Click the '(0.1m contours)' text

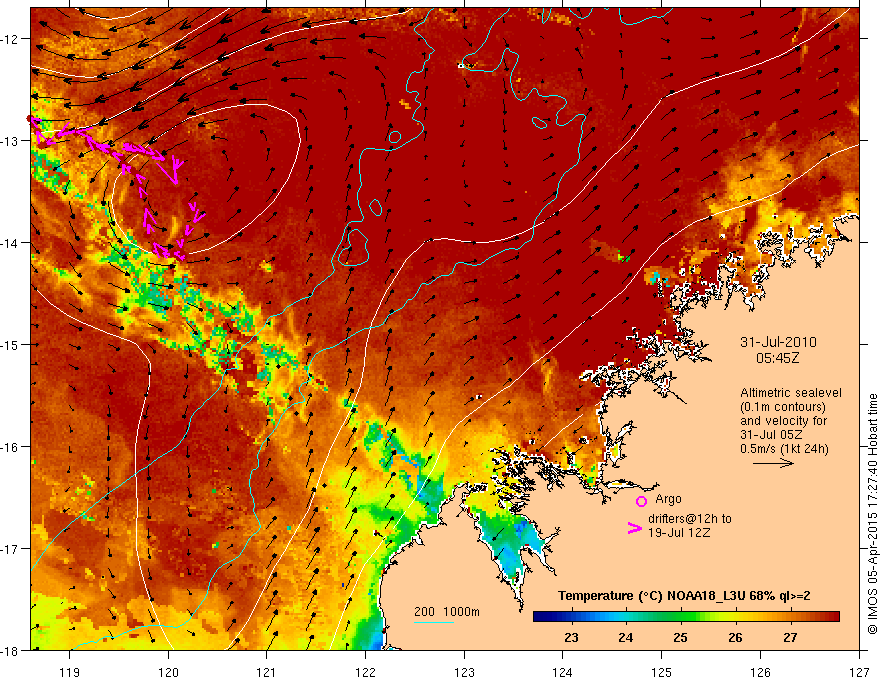coord(783,407)
